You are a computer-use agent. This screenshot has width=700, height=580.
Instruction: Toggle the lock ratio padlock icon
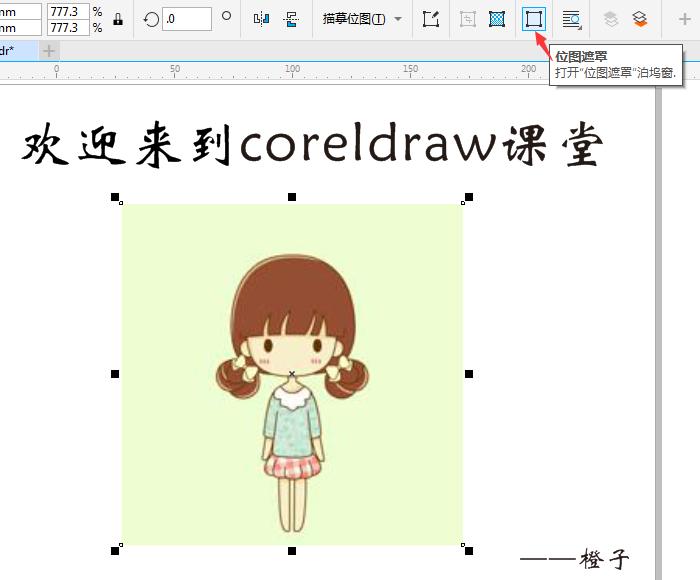[x=118, y=19]
